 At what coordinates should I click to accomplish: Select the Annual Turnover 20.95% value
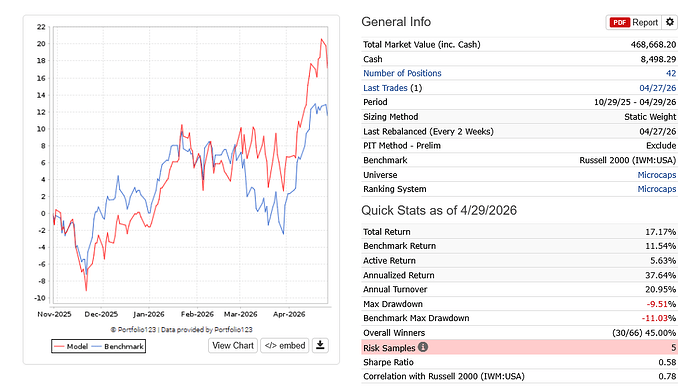pos(661,289)
